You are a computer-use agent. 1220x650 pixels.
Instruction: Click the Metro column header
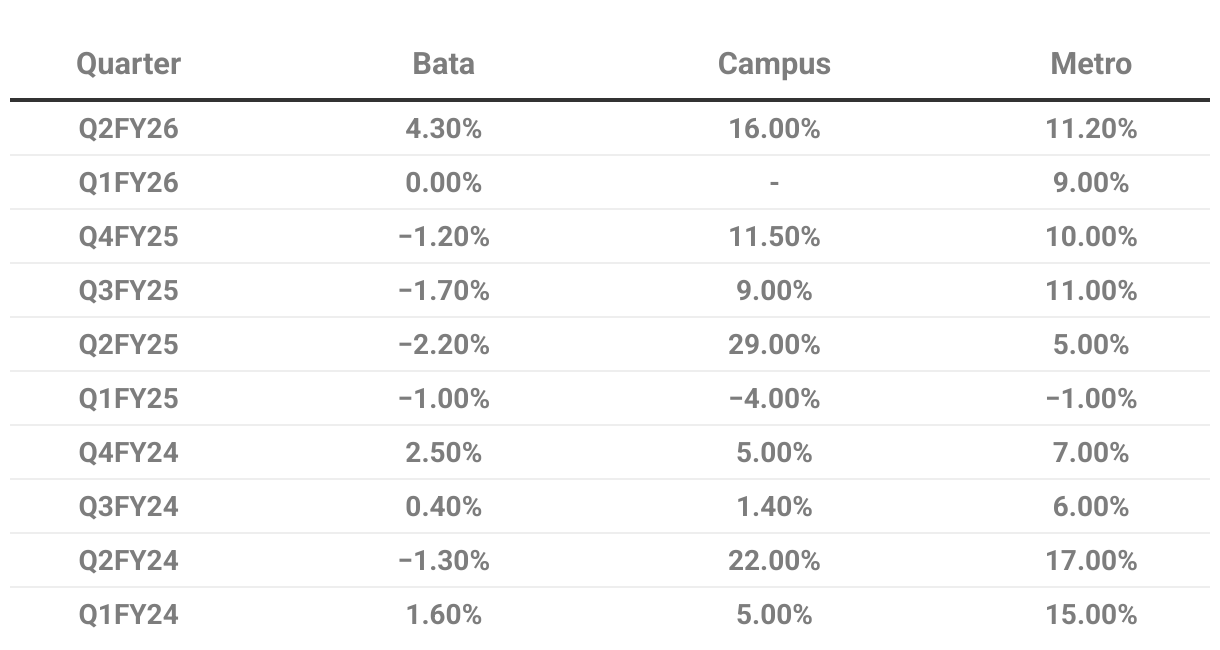(x=1091, y=64)
